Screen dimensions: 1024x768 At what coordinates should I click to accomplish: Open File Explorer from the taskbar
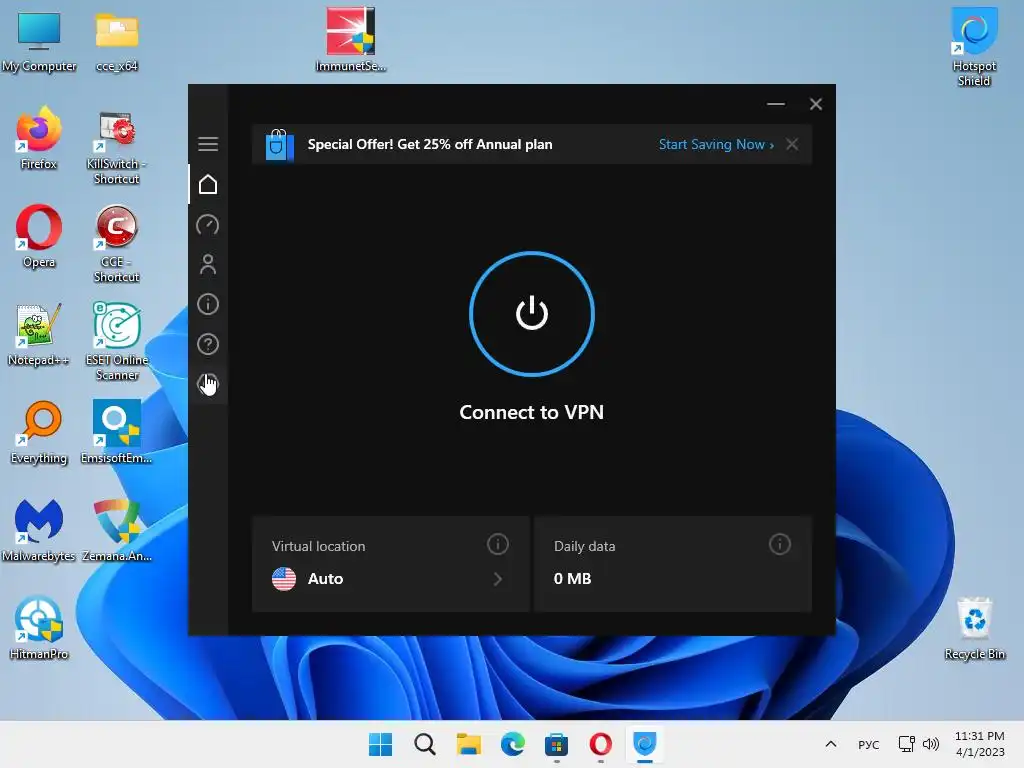468,744
